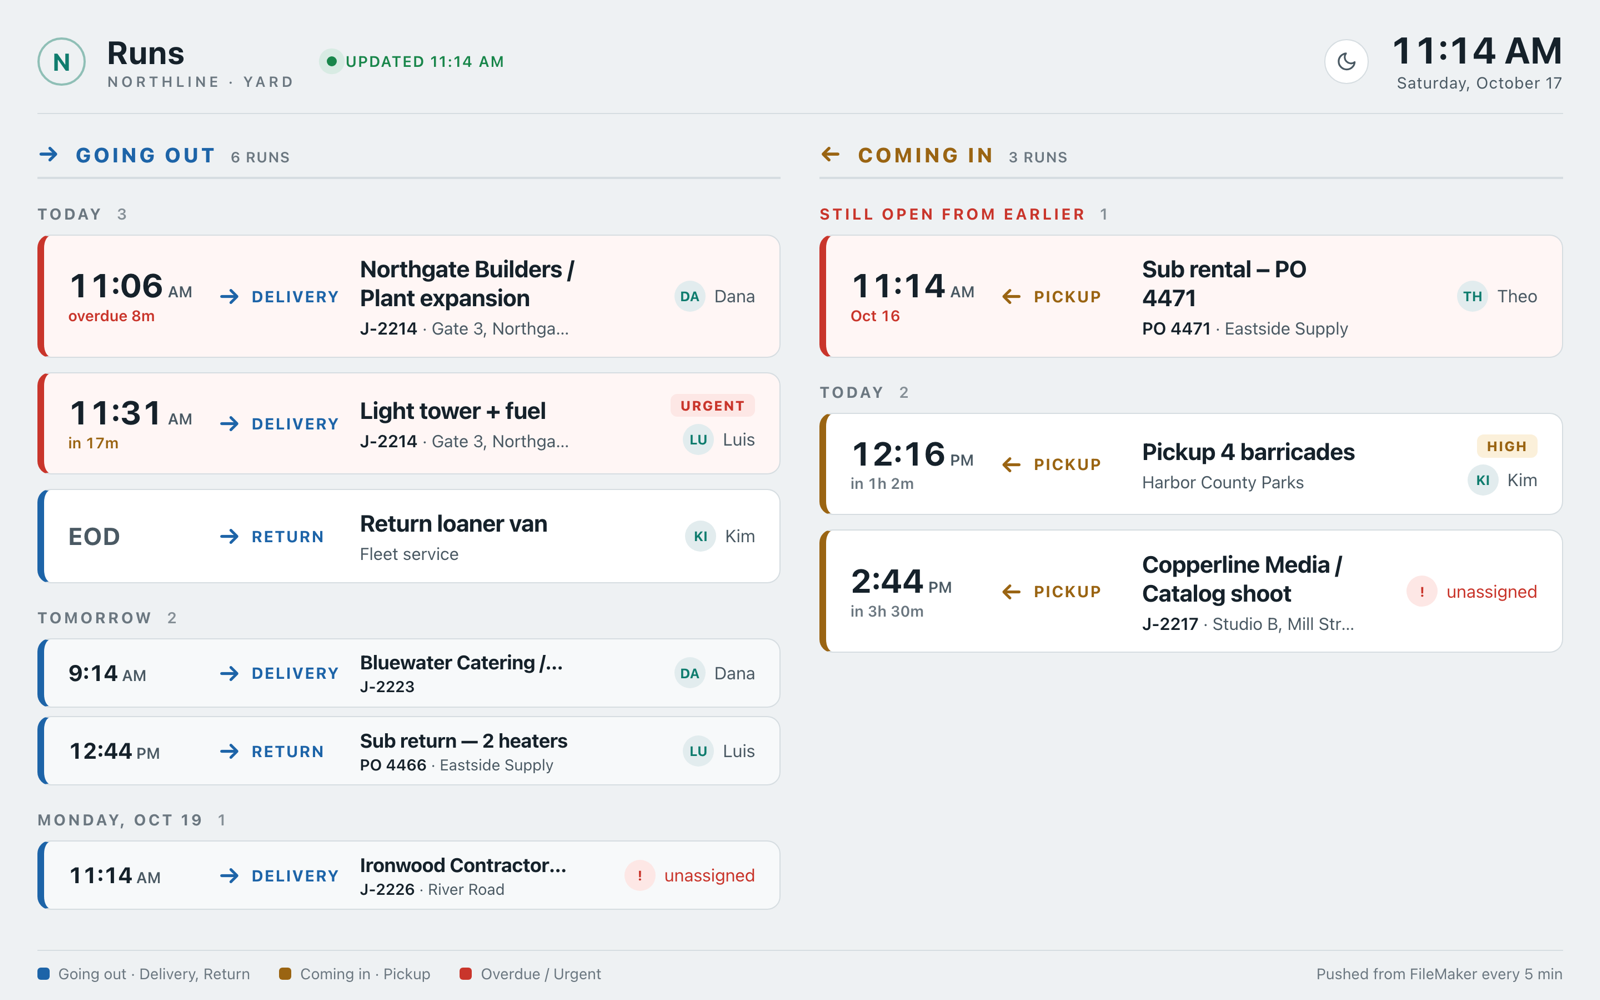Click the brown Coming in legend swatch
Viewport: 1600px width, 1000px height.
pyautogui.click(x=285, y=974)
